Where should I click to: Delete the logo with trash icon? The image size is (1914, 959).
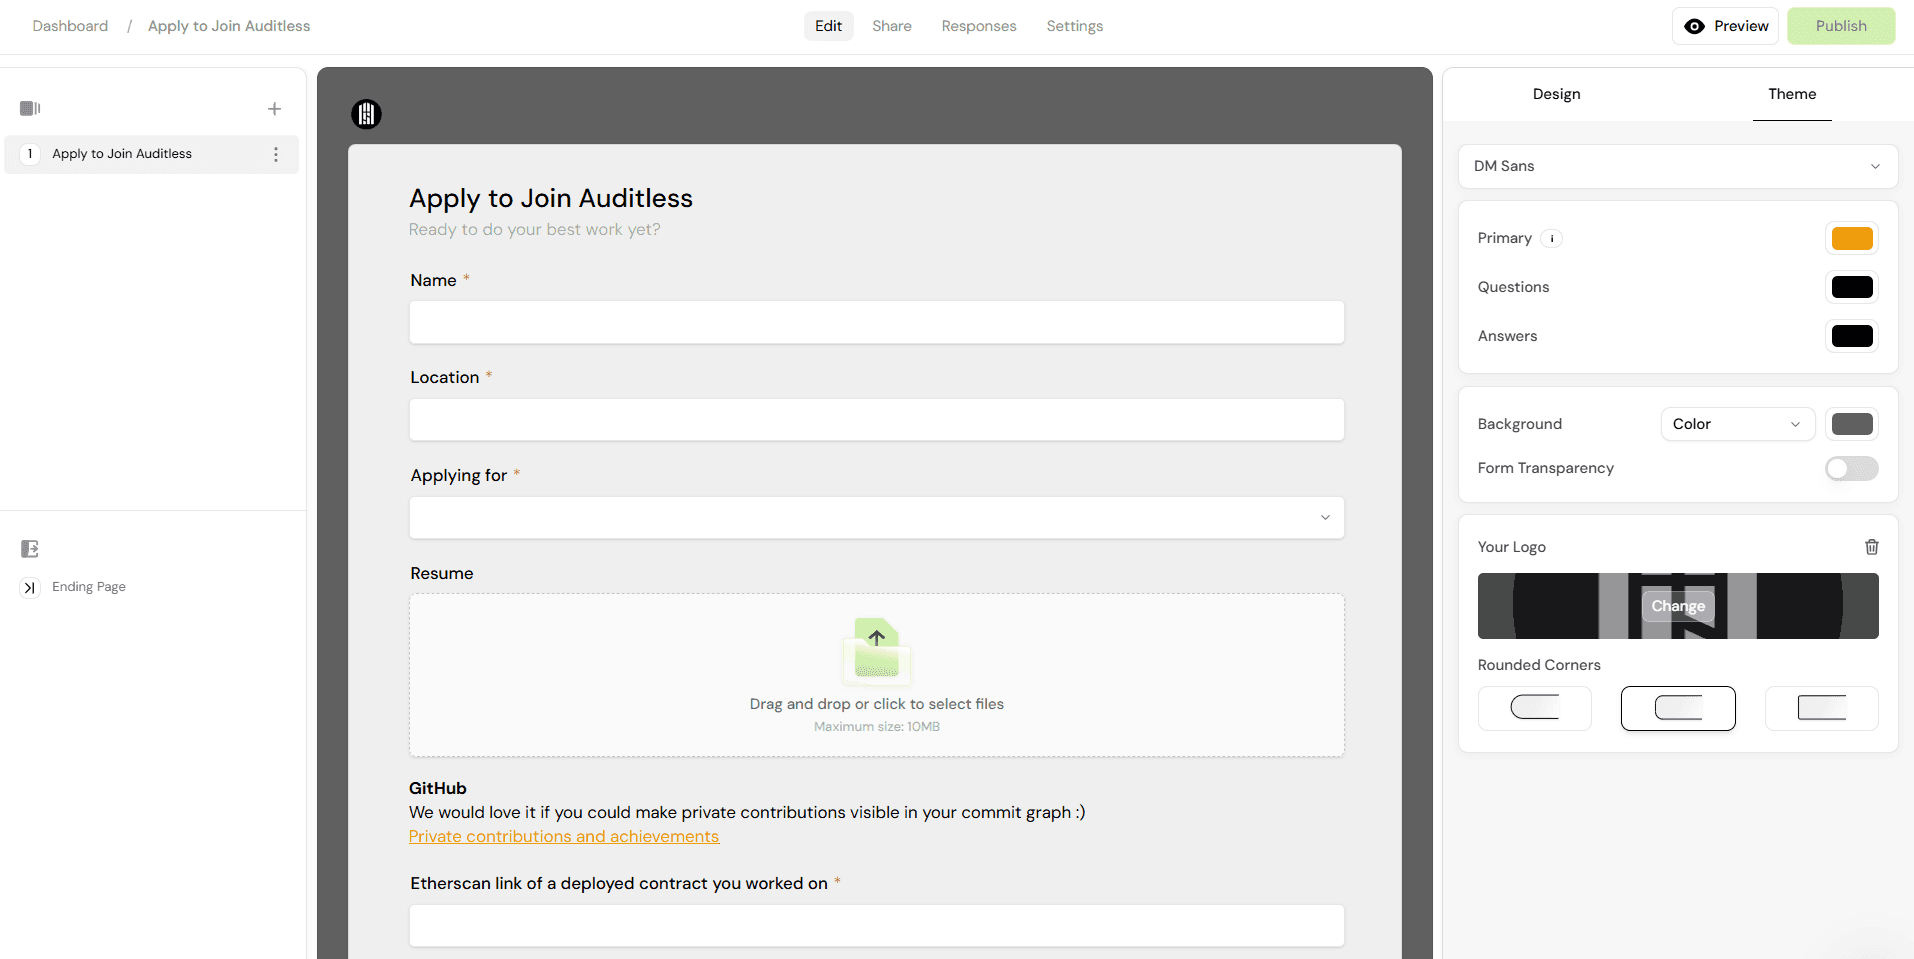(1872, 547)
